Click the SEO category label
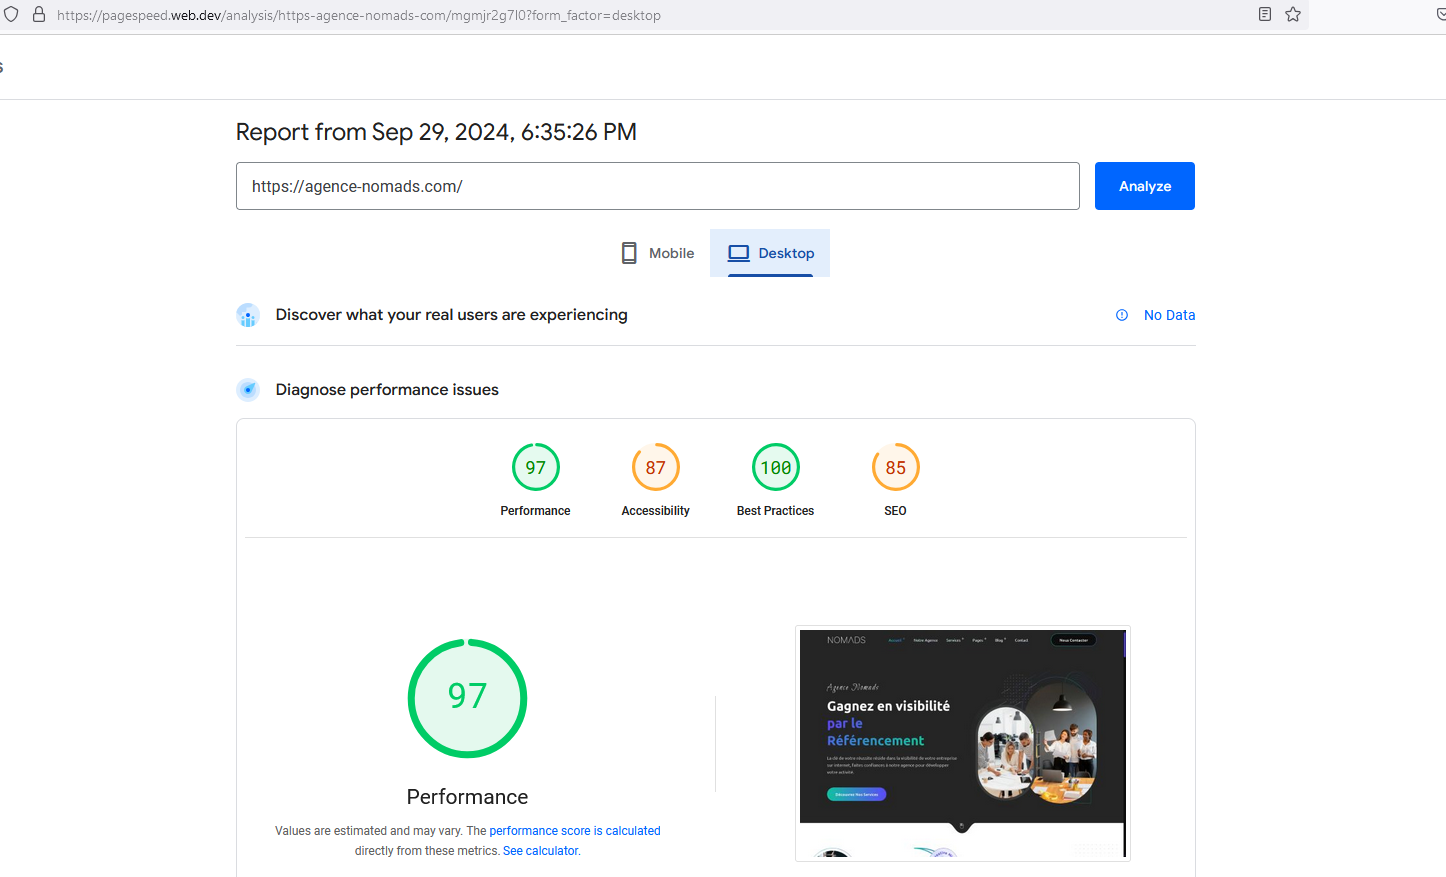 pos(896,511)
